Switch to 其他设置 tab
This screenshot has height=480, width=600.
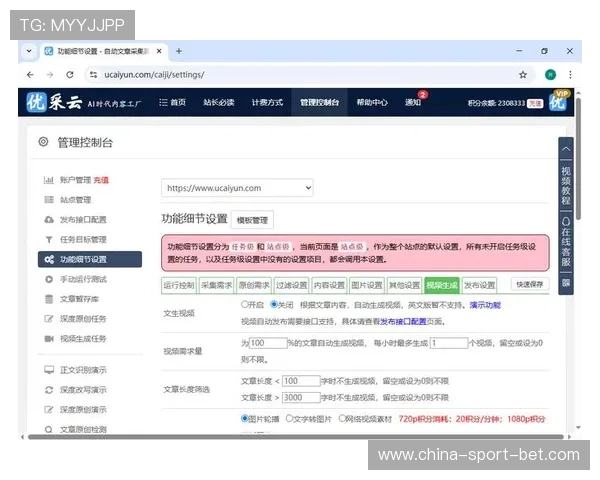pyautogui.click(x=404, y=286)
